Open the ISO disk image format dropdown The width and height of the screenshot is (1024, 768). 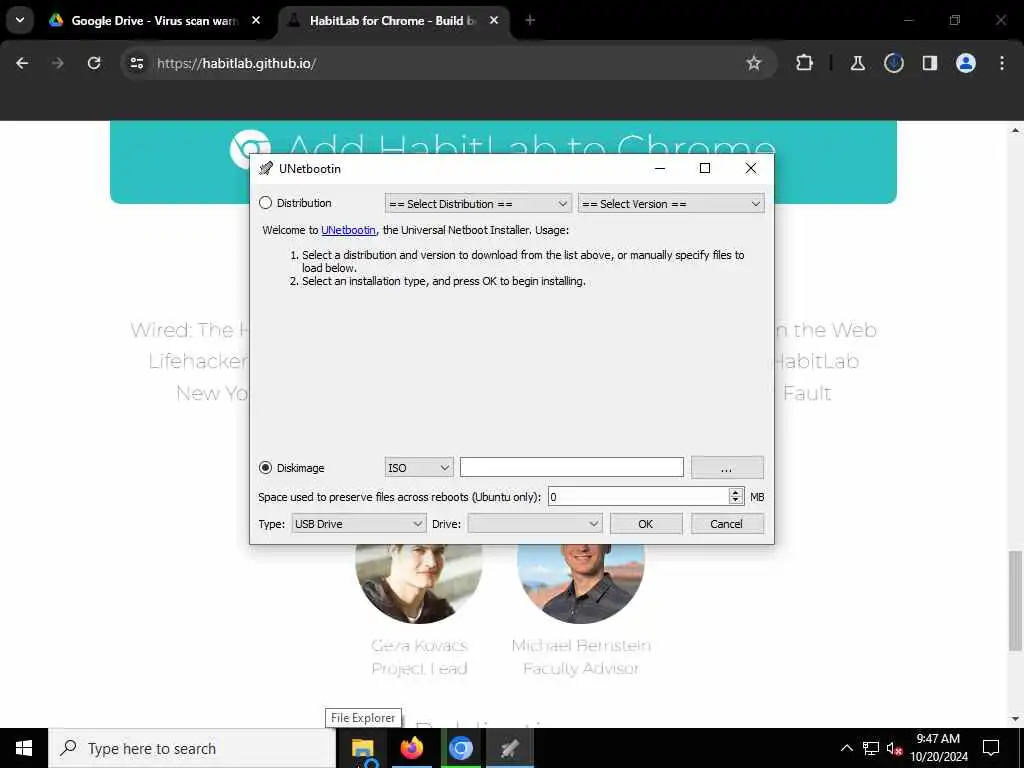pos(419,468)
